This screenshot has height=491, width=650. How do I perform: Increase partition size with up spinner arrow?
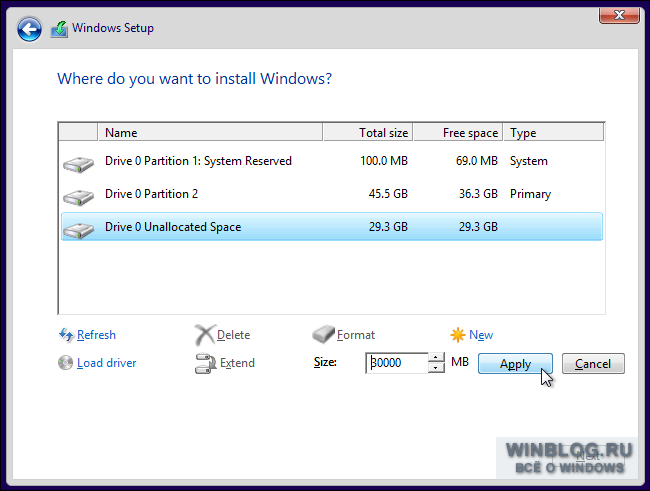(x=436, y=358)
